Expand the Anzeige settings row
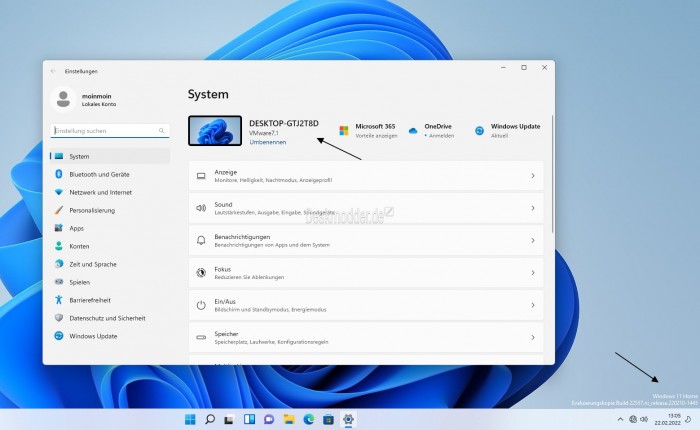 tap(532, 176)
